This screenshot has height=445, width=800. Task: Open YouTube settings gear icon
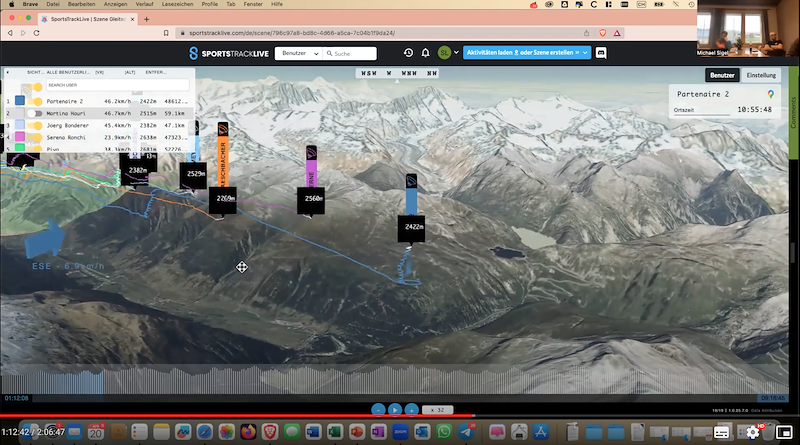click(753, 433)
